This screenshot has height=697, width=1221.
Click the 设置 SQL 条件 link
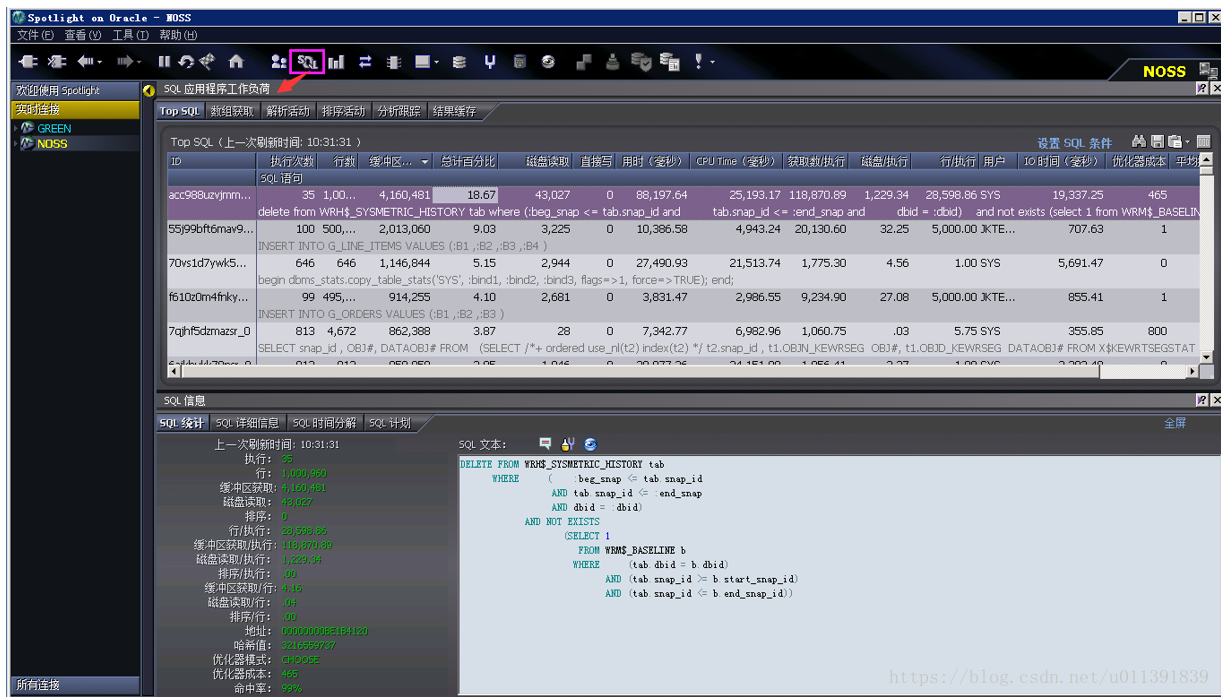coord(1074,143)
